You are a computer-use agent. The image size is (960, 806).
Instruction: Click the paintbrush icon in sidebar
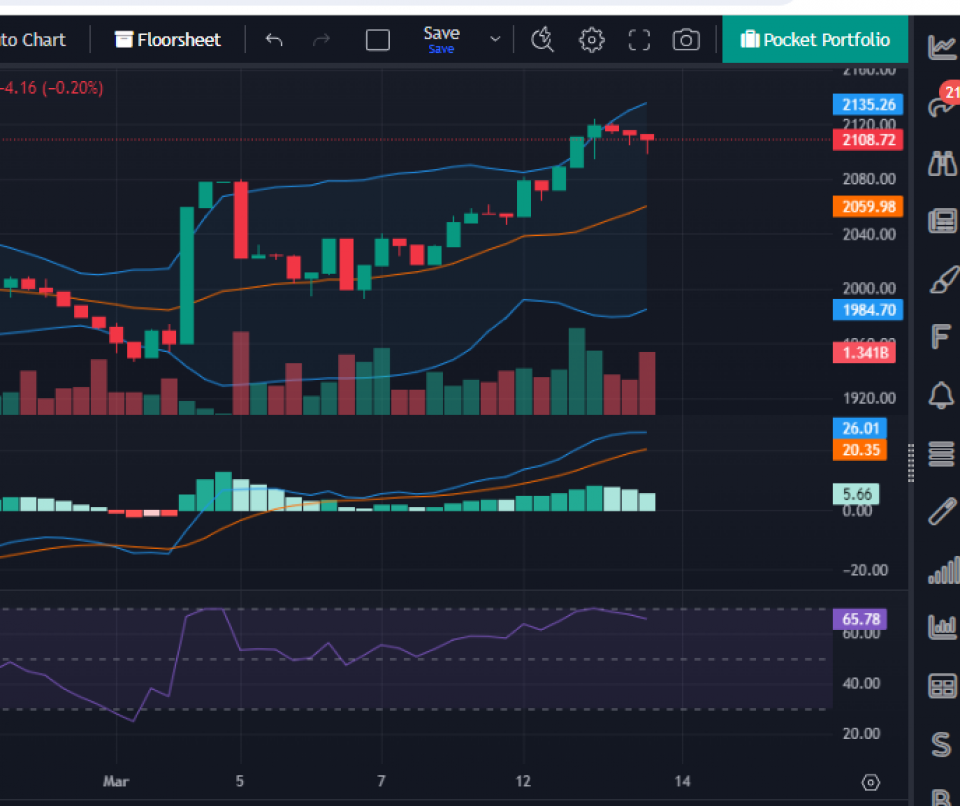(941, 280)
